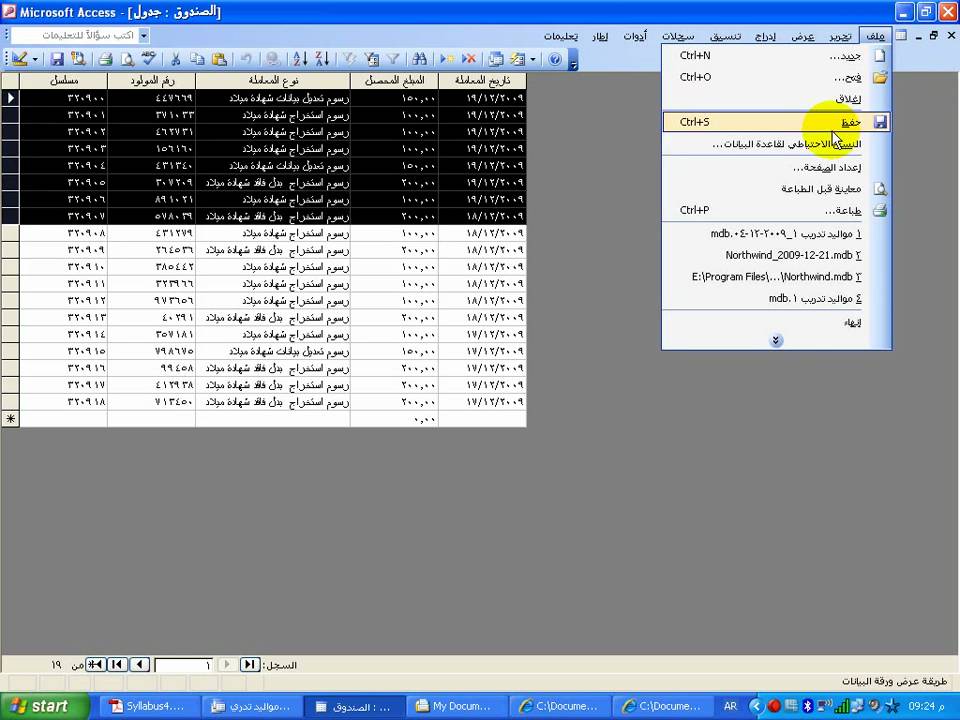Screen dimensions: 960x720
Task: Click the نوع المعاملة column header
Action: 273,80
